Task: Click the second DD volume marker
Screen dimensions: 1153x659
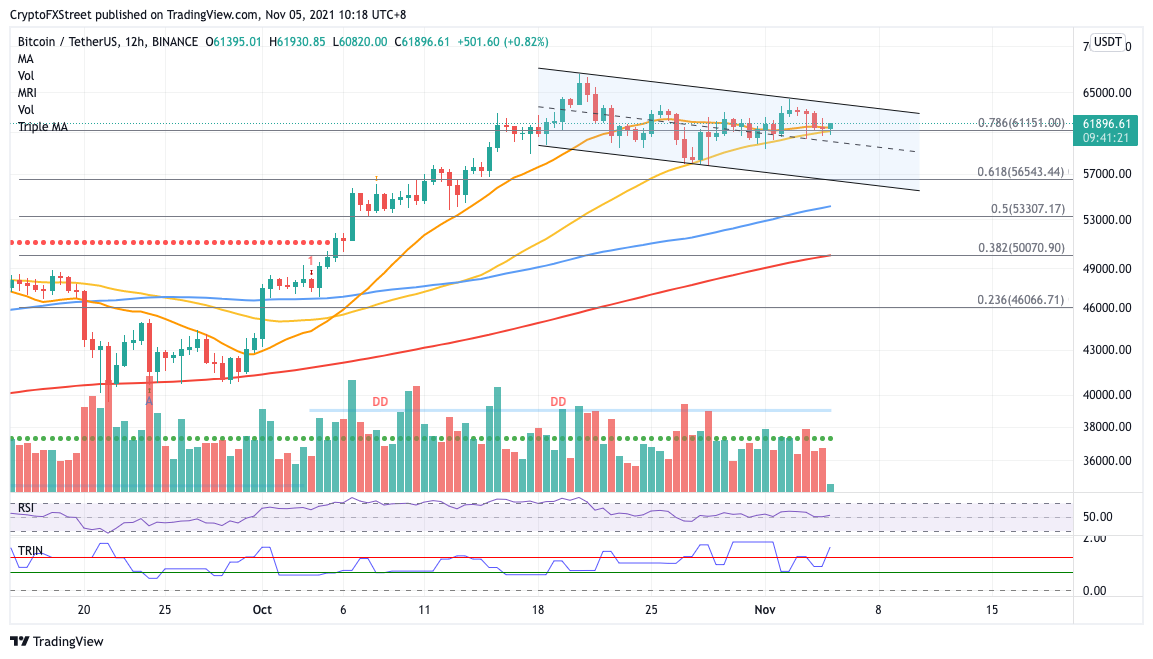Action: pos(558,402)
